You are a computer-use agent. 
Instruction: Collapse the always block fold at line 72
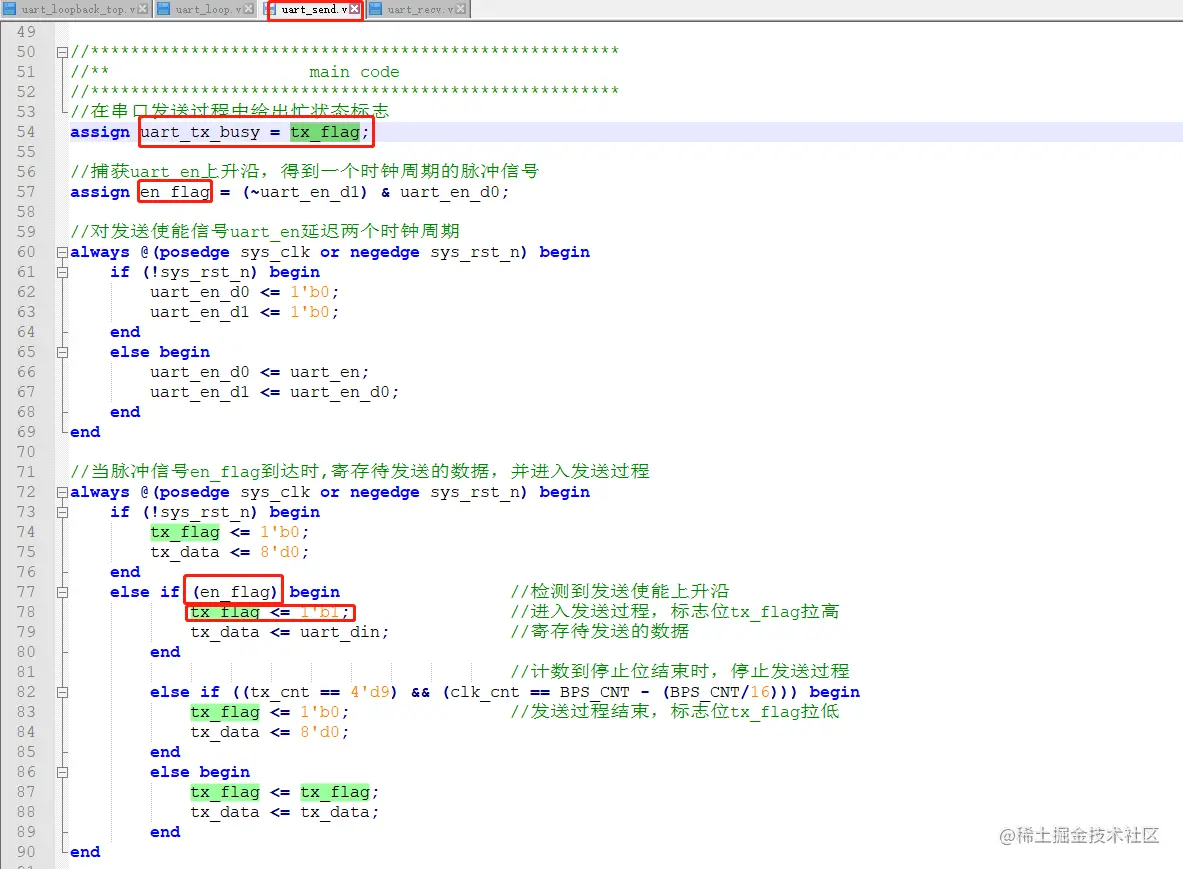pyautogui.click(x=62, y=493)
